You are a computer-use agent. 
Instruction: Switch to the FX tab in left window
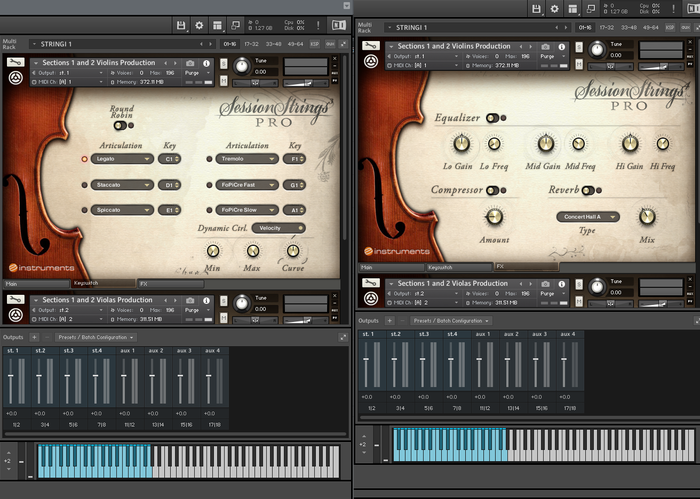(x=170, y=283)
